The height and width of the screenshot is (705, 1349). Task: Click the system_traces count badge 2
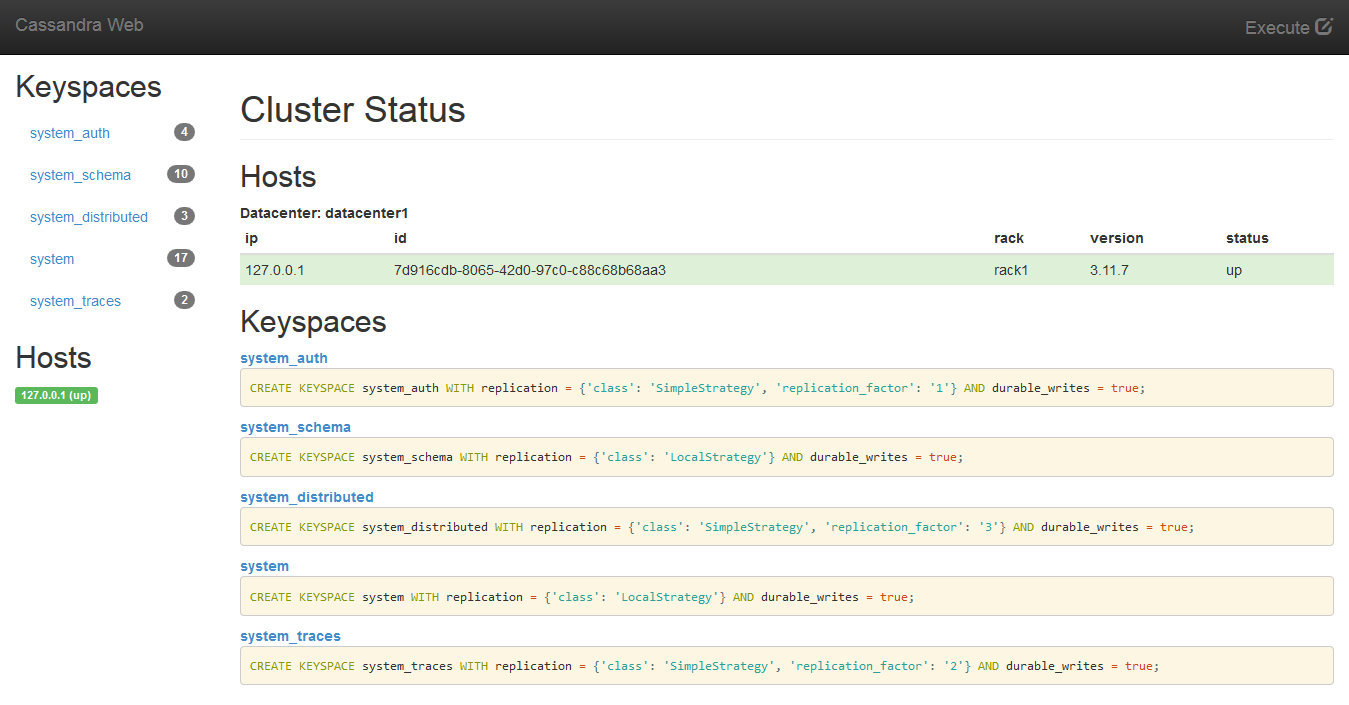(184, 300)
